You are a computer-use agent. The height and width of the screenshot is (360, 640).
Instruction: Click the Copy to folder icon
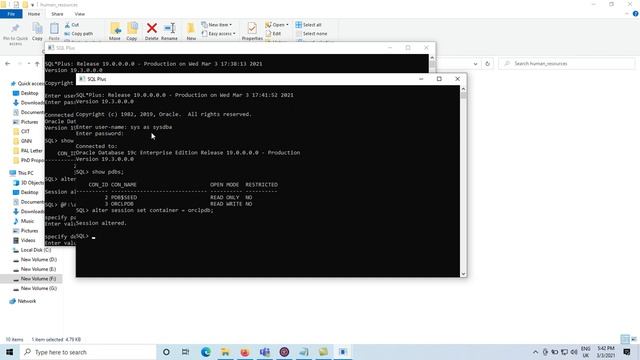[x=132, y=29]
